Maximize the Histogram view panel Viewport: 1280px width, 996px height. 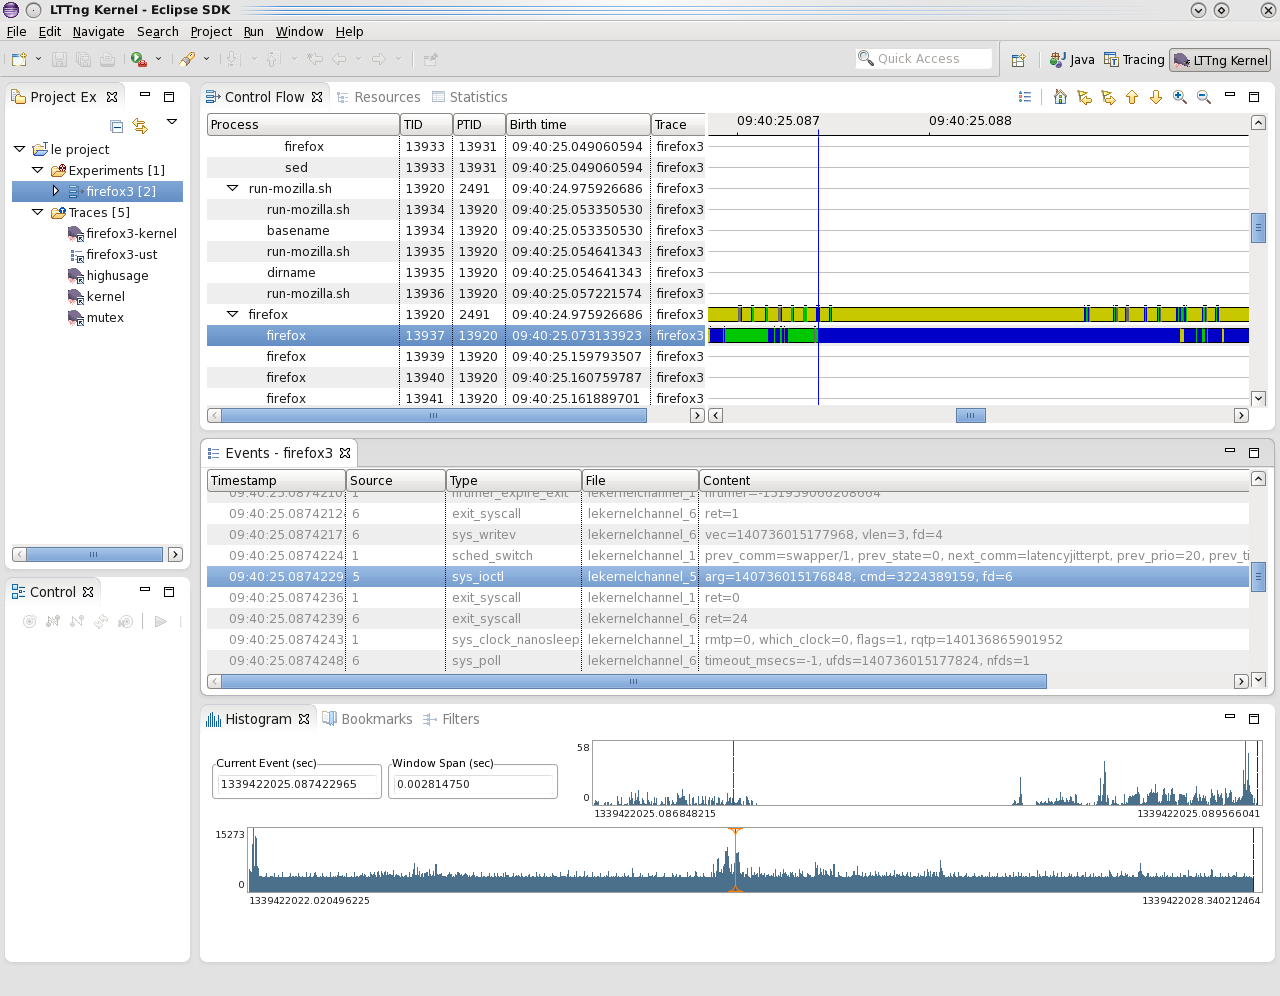tap(1254, 718)
